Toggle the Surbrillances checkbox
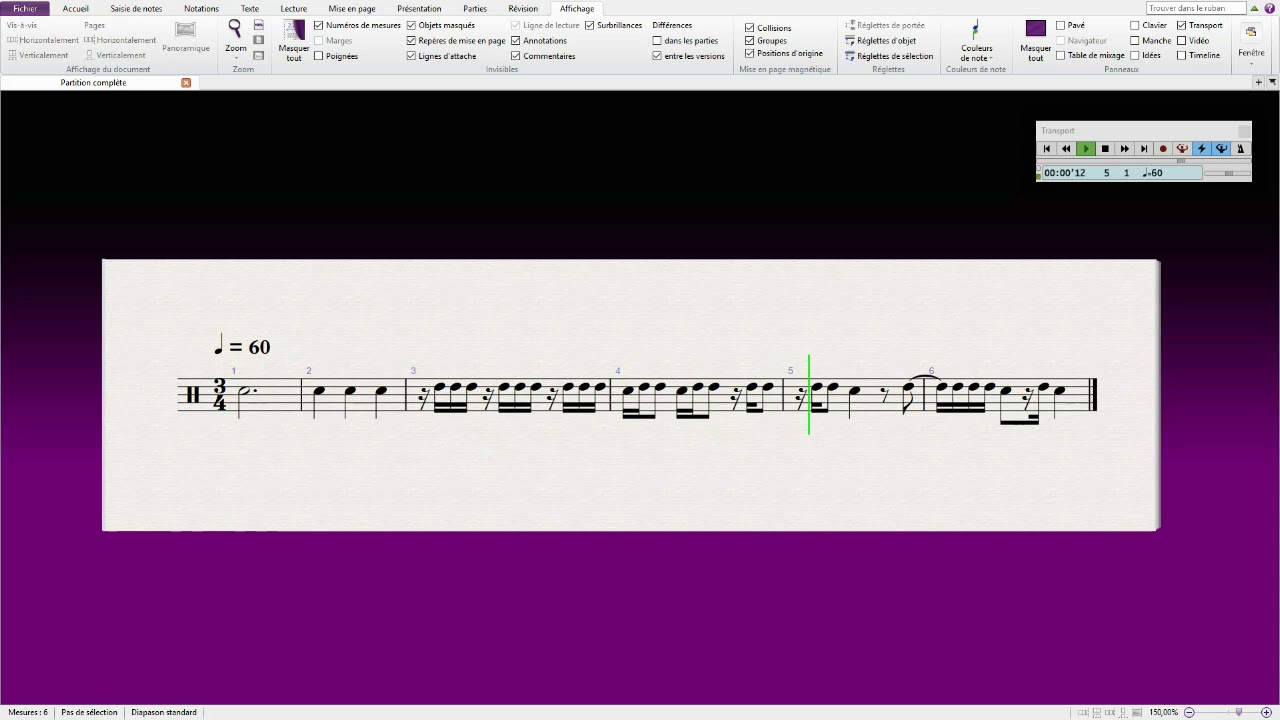Screen dimensions: 1280x720 590,25
